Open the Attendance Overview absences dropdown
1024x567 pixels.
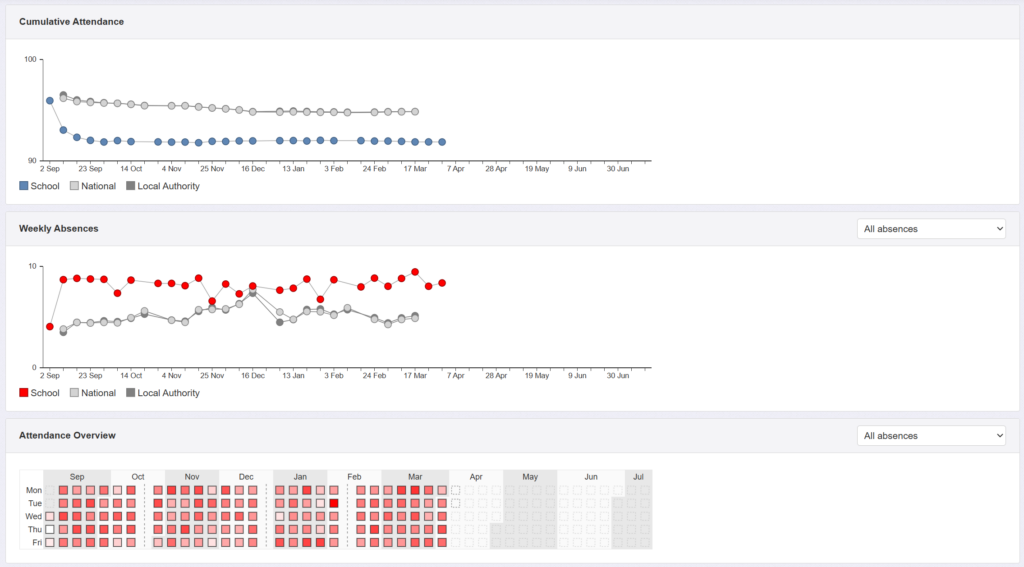pos(931,436)
